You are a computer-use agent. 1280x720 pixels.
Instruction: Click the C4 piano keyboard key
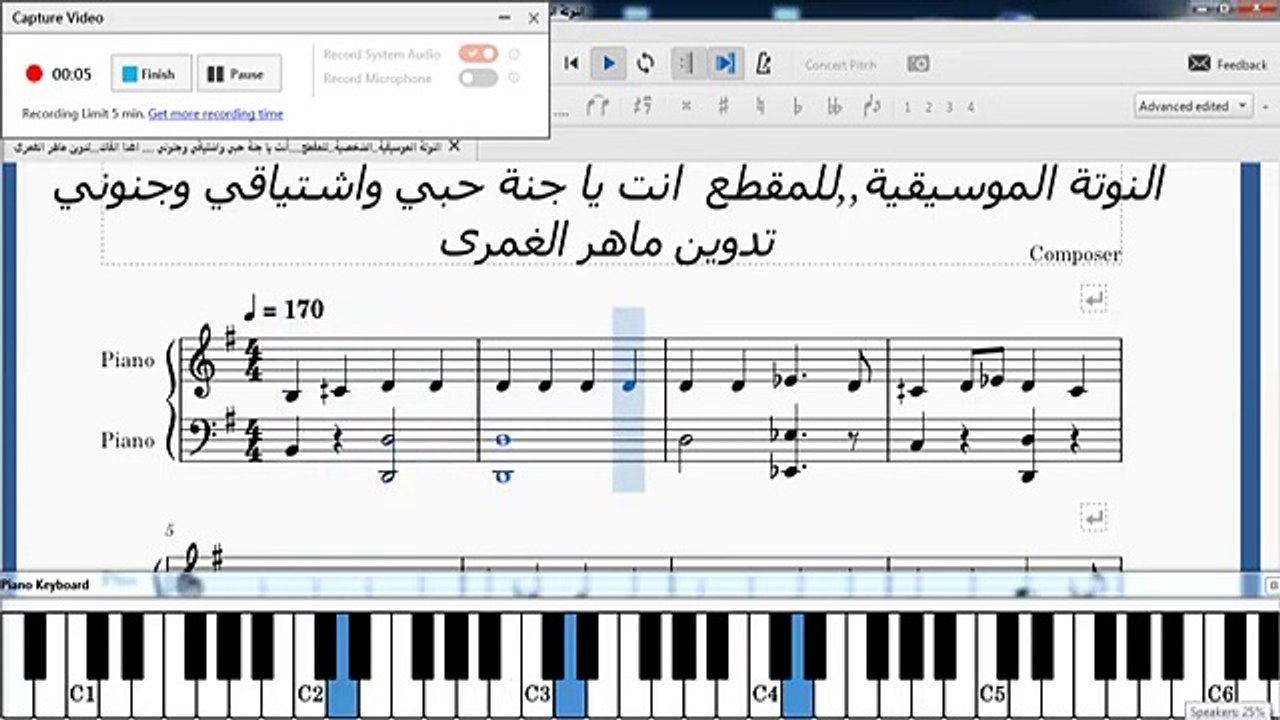(x=764, y=693)
